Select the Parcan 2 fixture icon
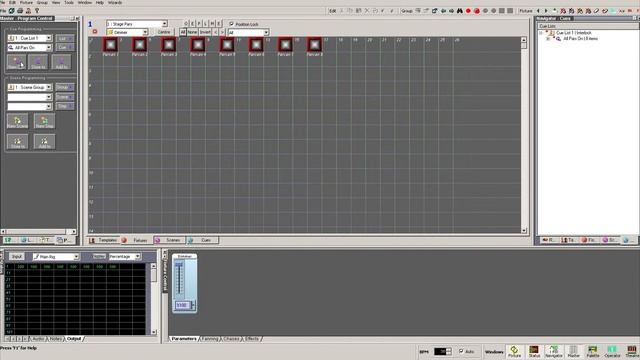640x360 pixels. [x=140, y=44]
